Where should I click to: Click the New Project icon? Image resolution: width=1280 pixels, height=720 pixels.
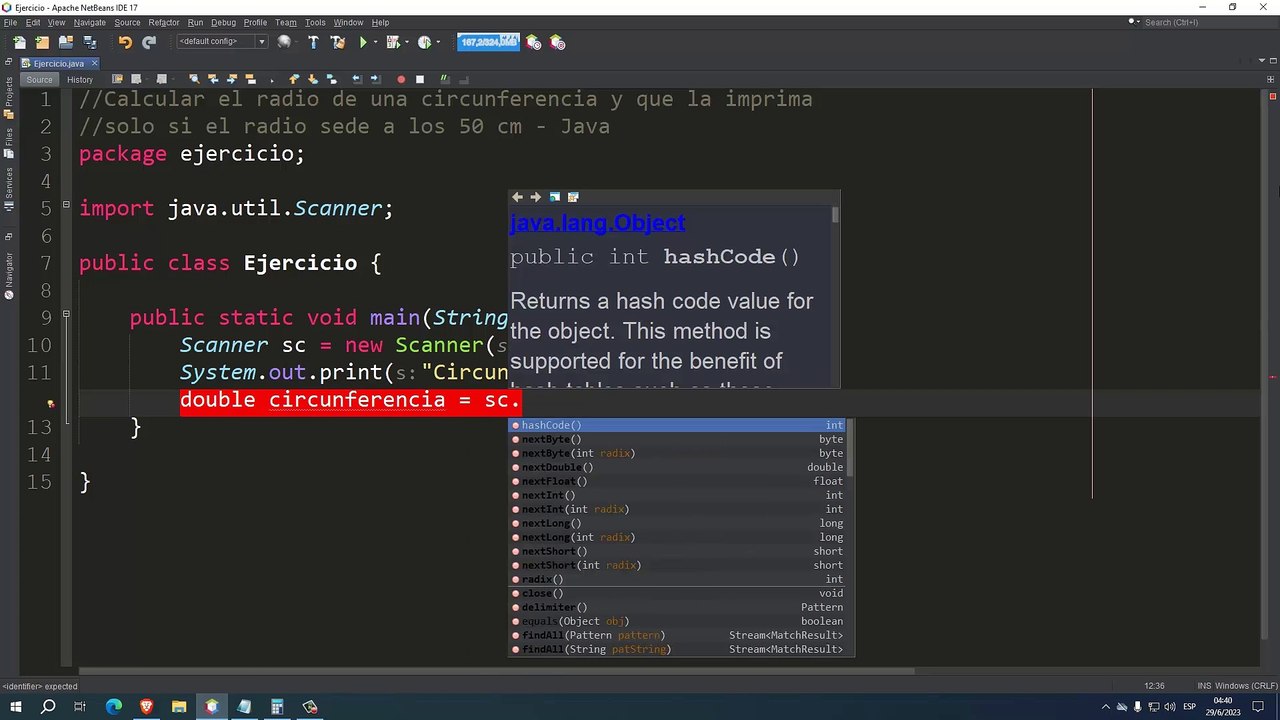pos(42,42)
